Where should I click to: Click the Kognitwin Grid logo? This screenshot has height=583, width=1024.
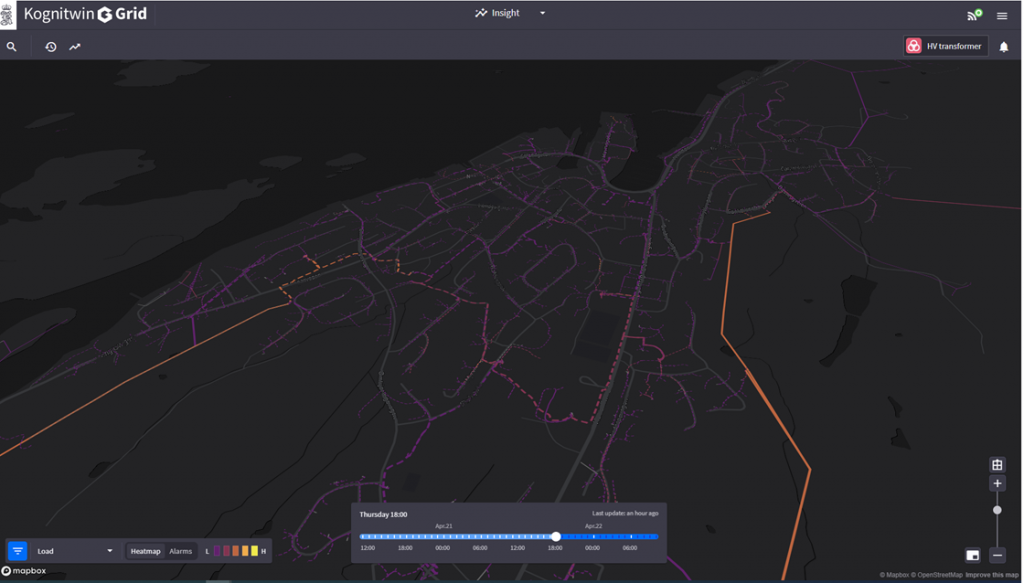tap(85, 14)
